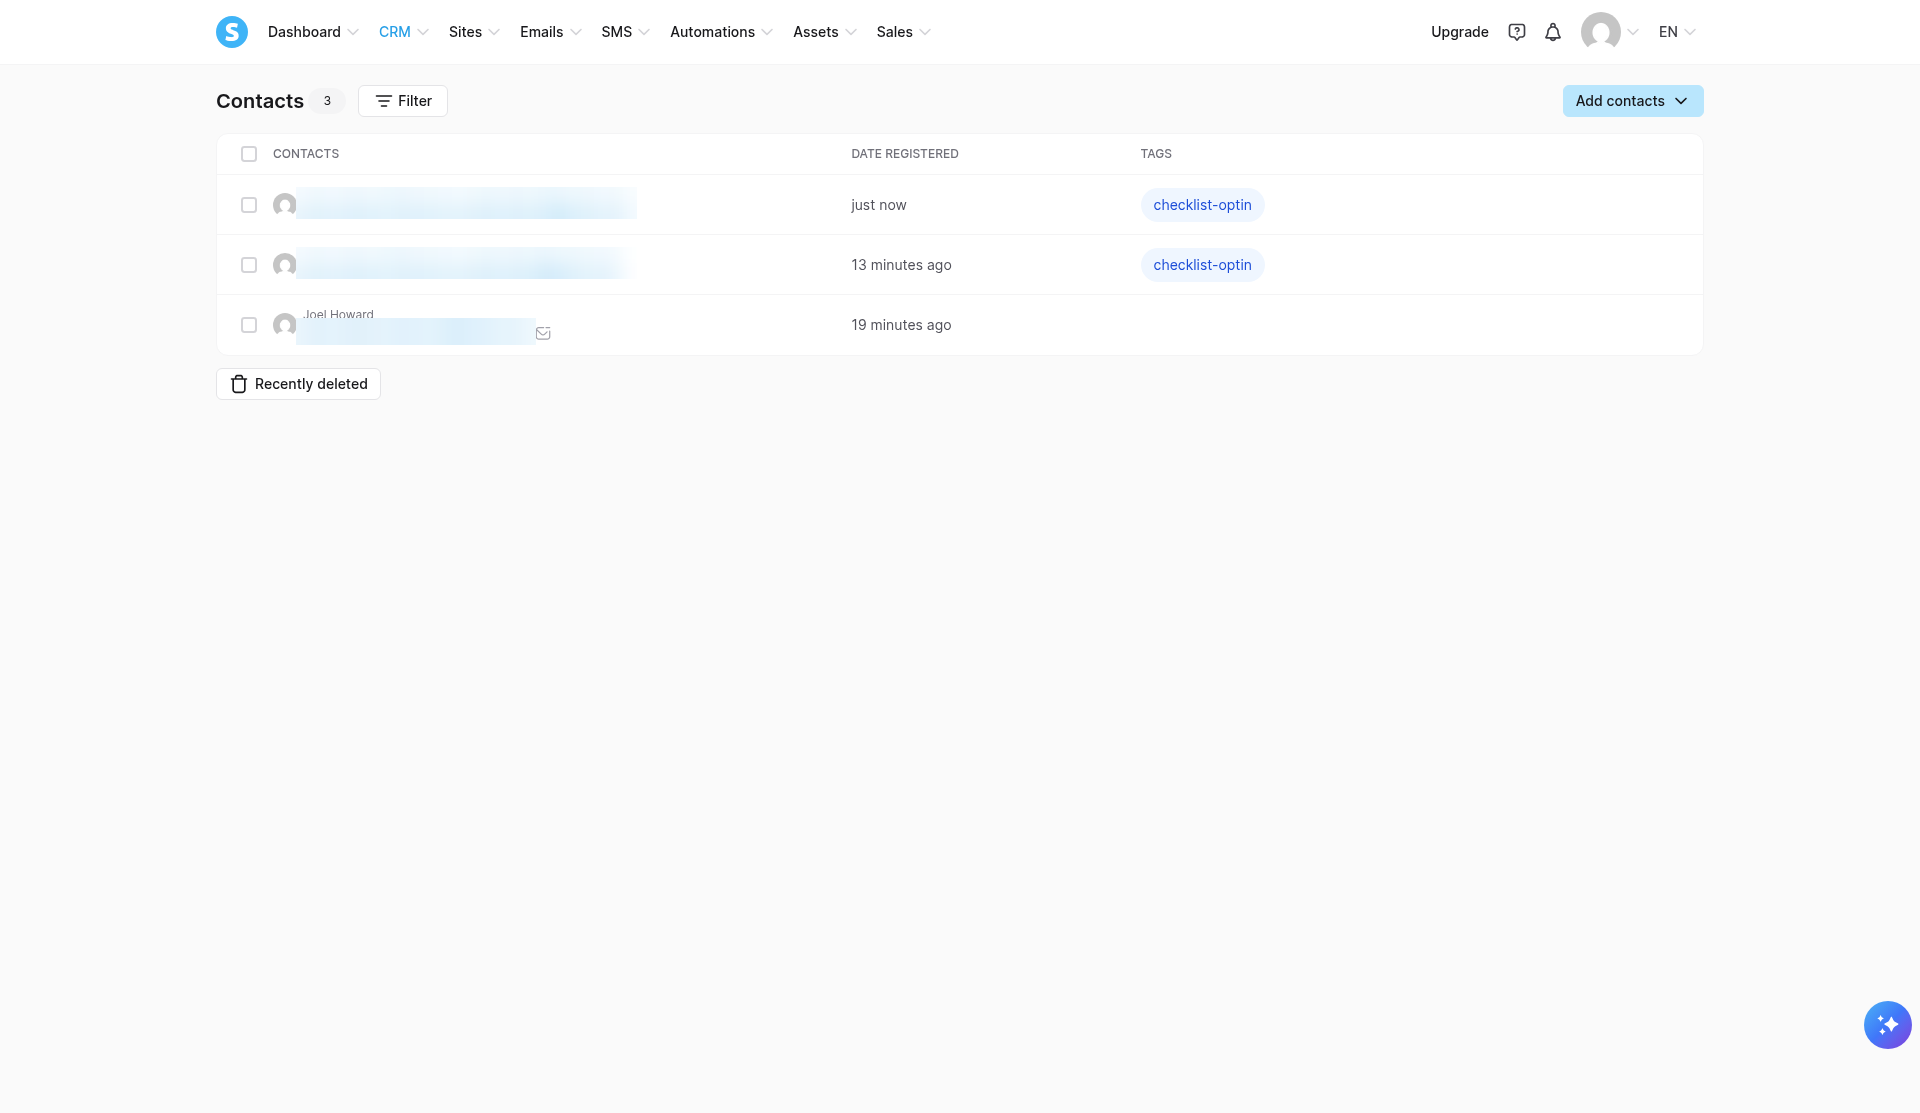Open the Add contacts dropdown
Image resolution: width=1920 pixels, height=1113 pixels.
(x=1633, y=101)
